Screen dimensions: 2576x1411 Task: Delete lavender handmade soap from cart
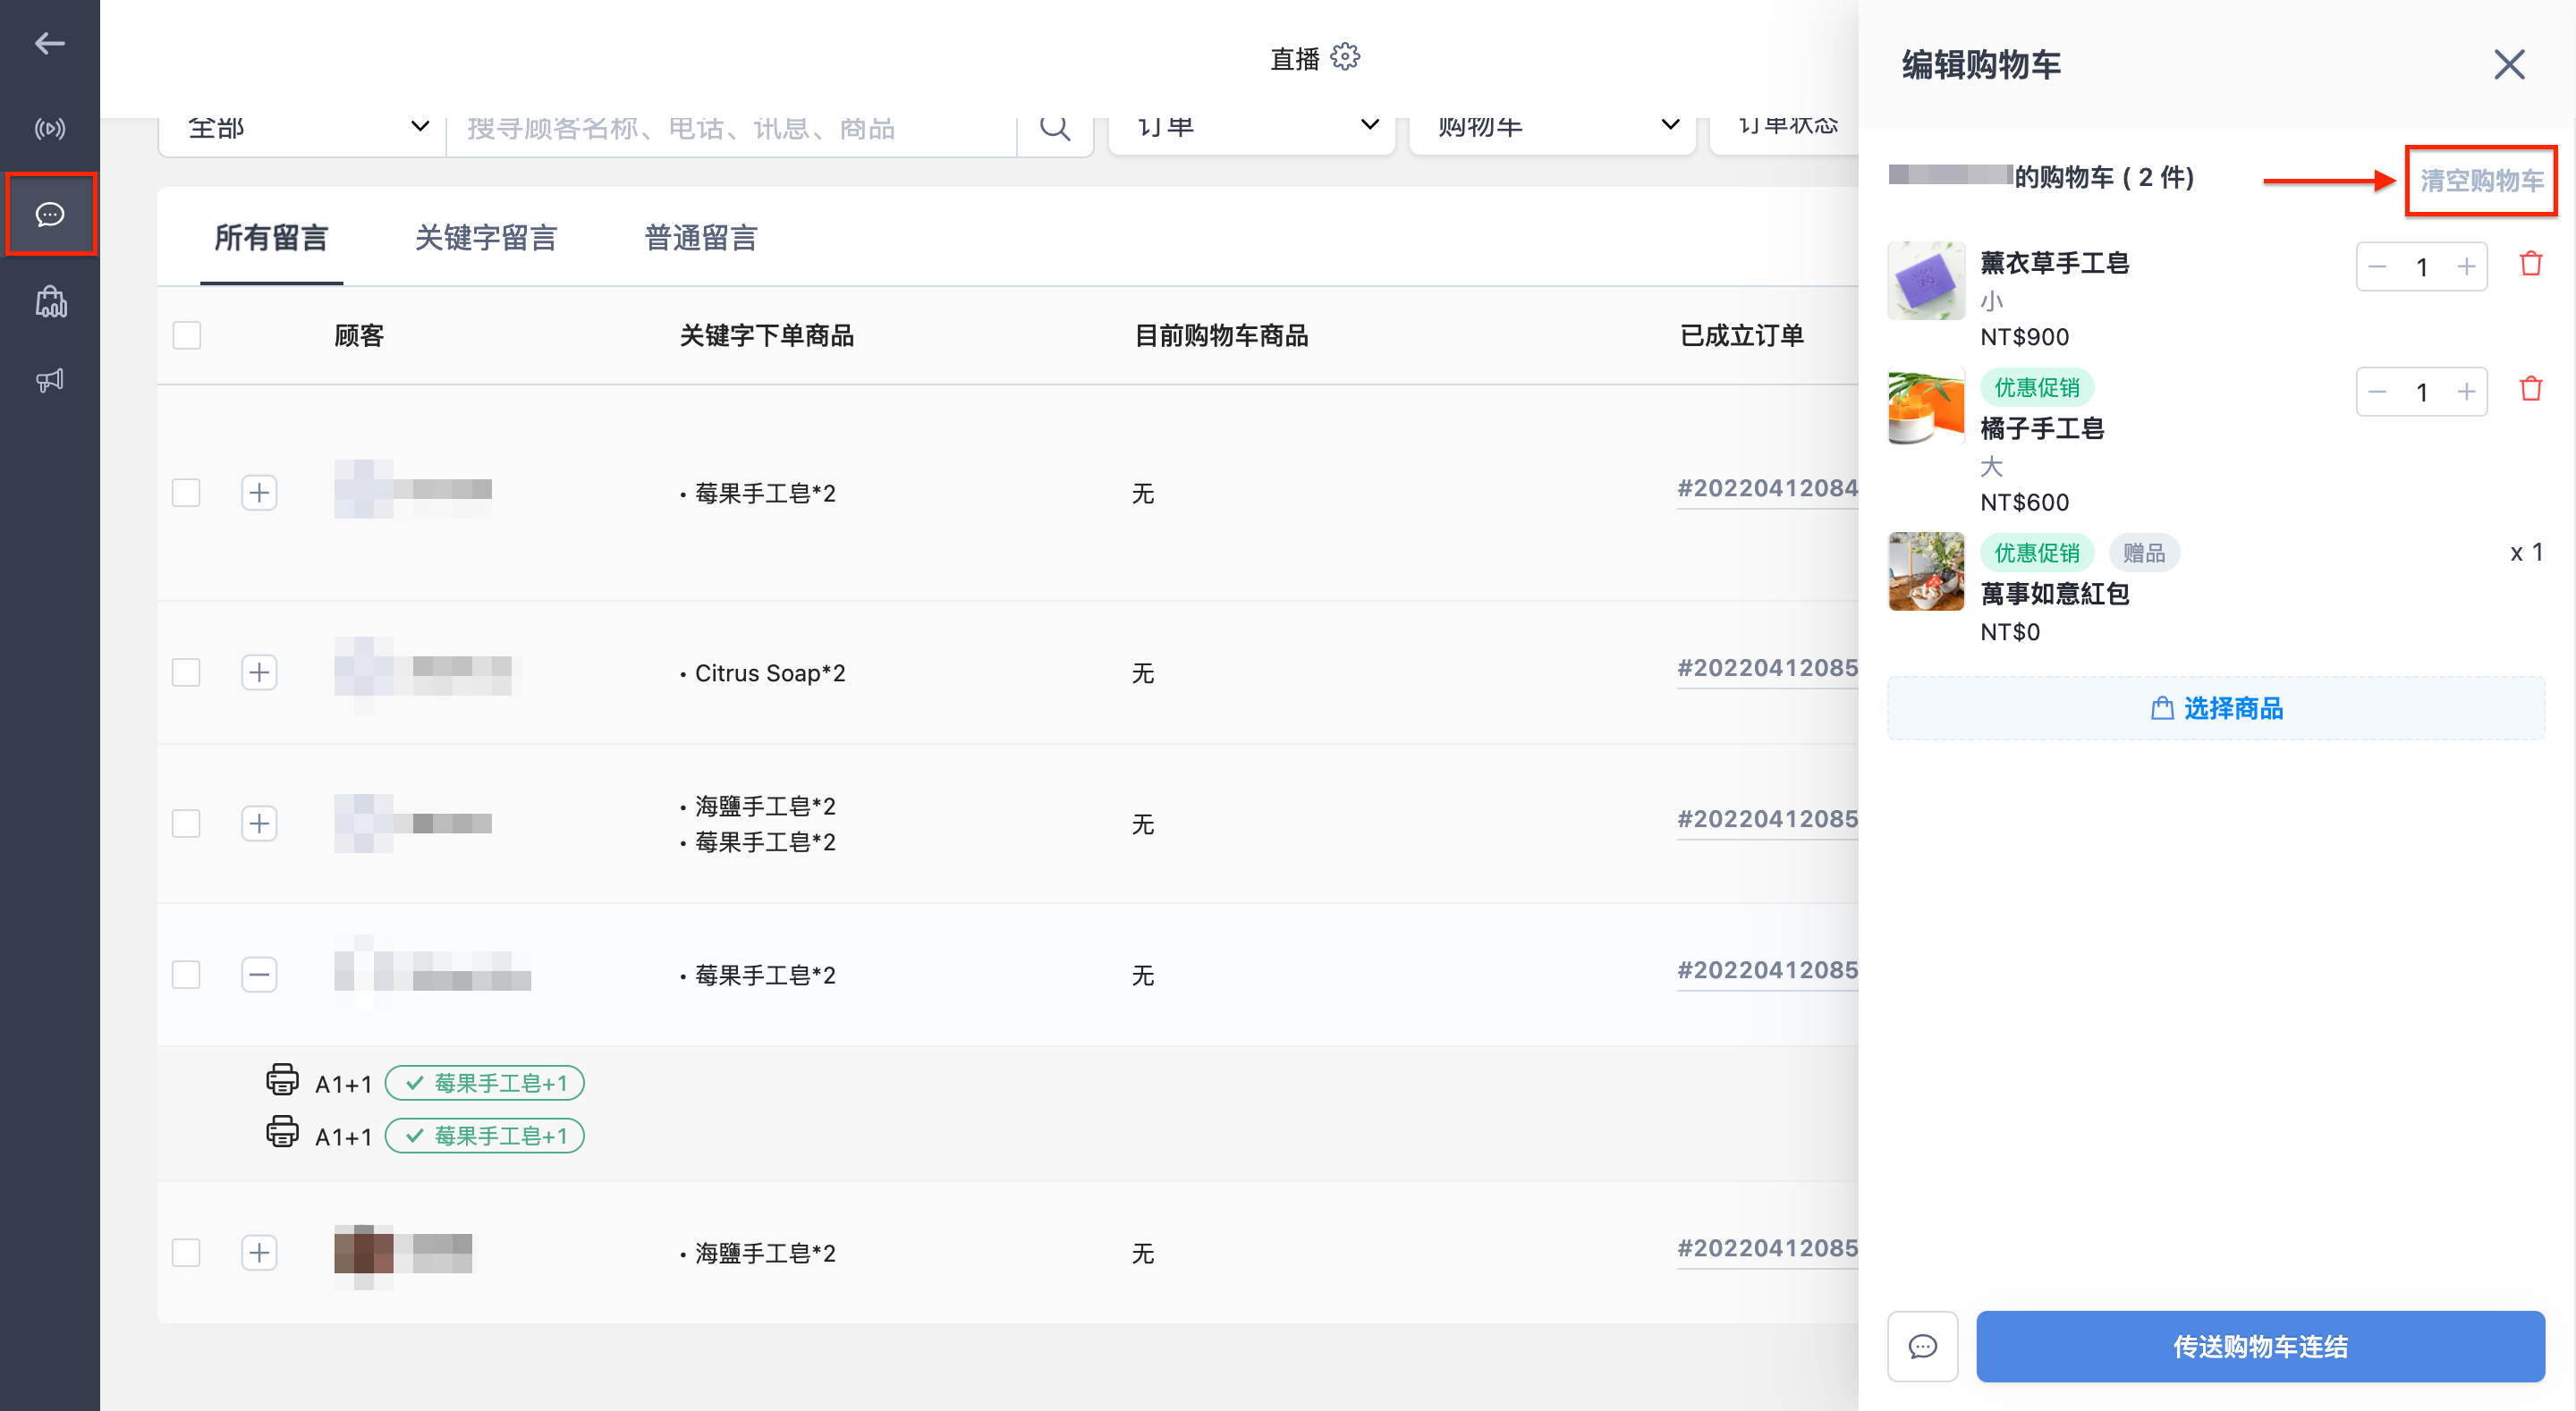click(x=2531, y=264)
